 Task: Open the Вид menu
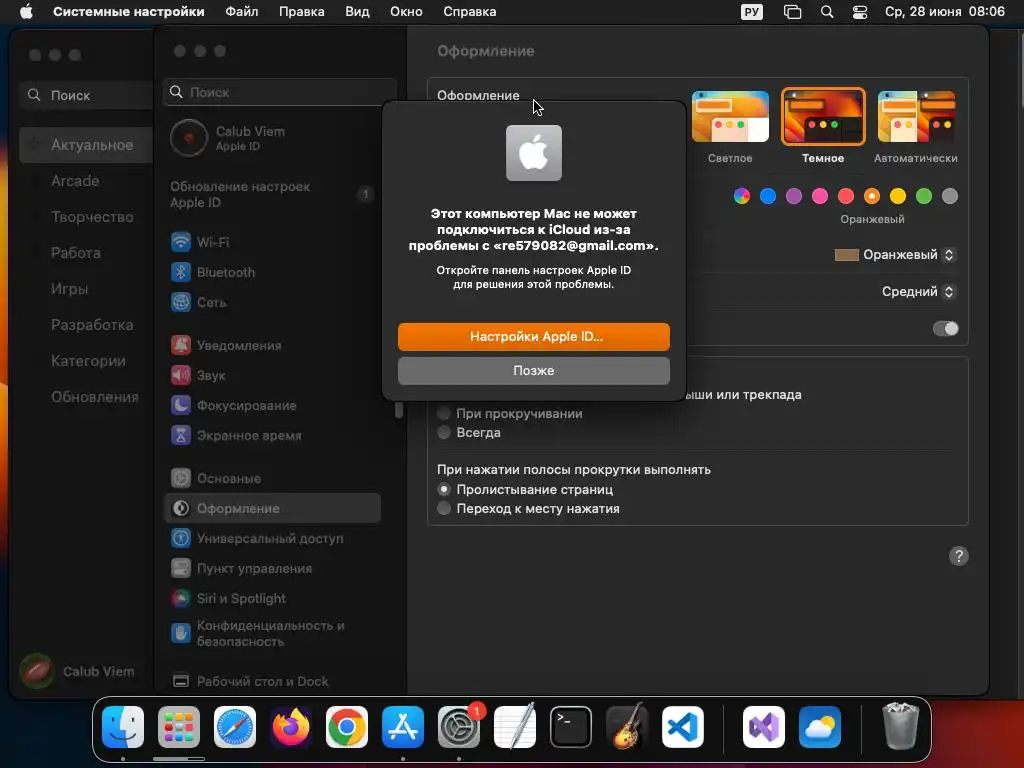coord(357,12)
